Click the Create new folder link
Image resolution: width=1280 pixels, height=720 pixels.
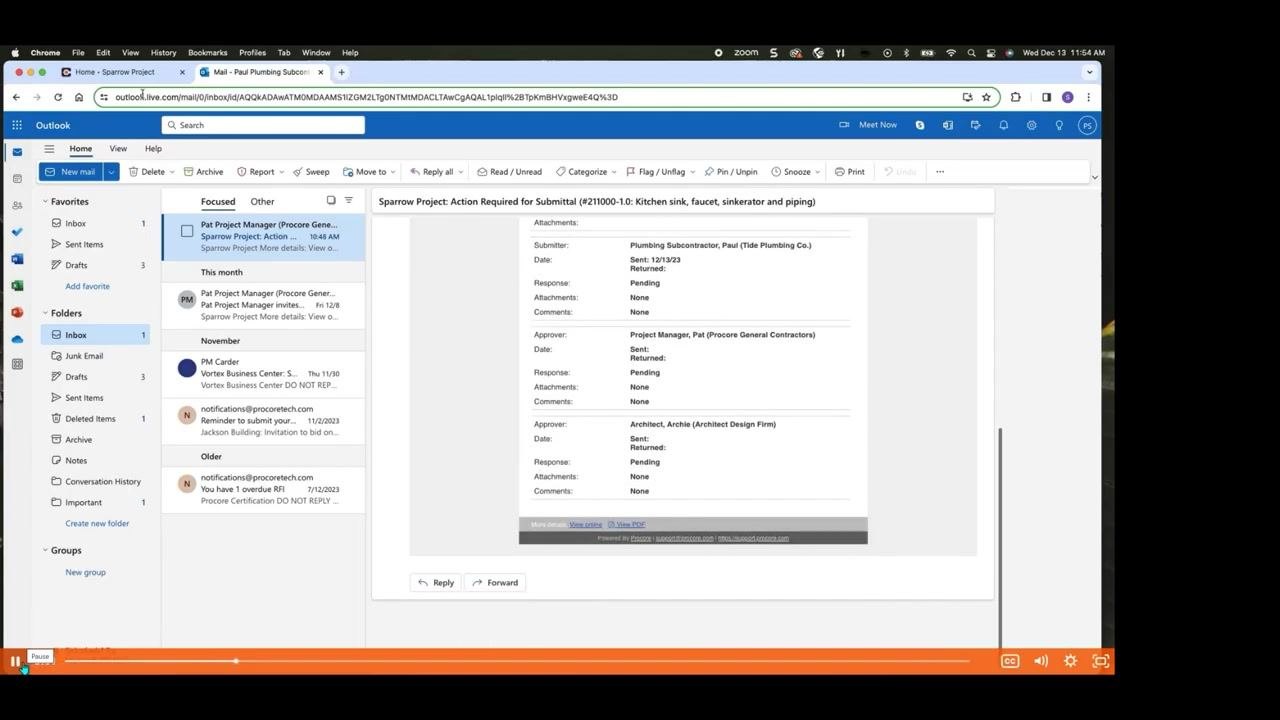(x=97, y=524)
